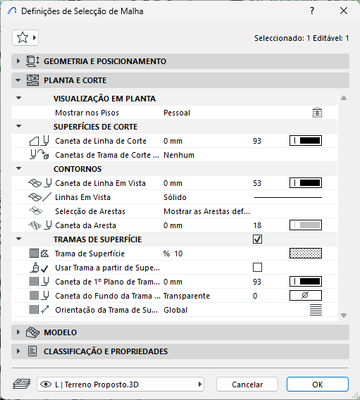This screenshot has width=360, height=400.
Task: Click the % 10 value of Trama de Superfície
Action: [x=173, y=254]
